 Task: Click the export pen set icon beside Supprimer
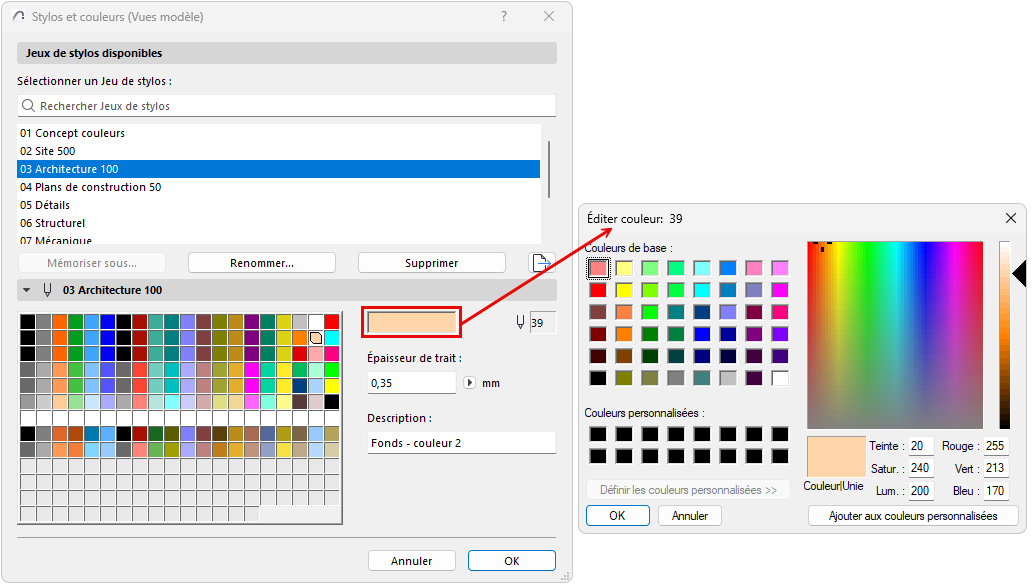click(541, 261)
